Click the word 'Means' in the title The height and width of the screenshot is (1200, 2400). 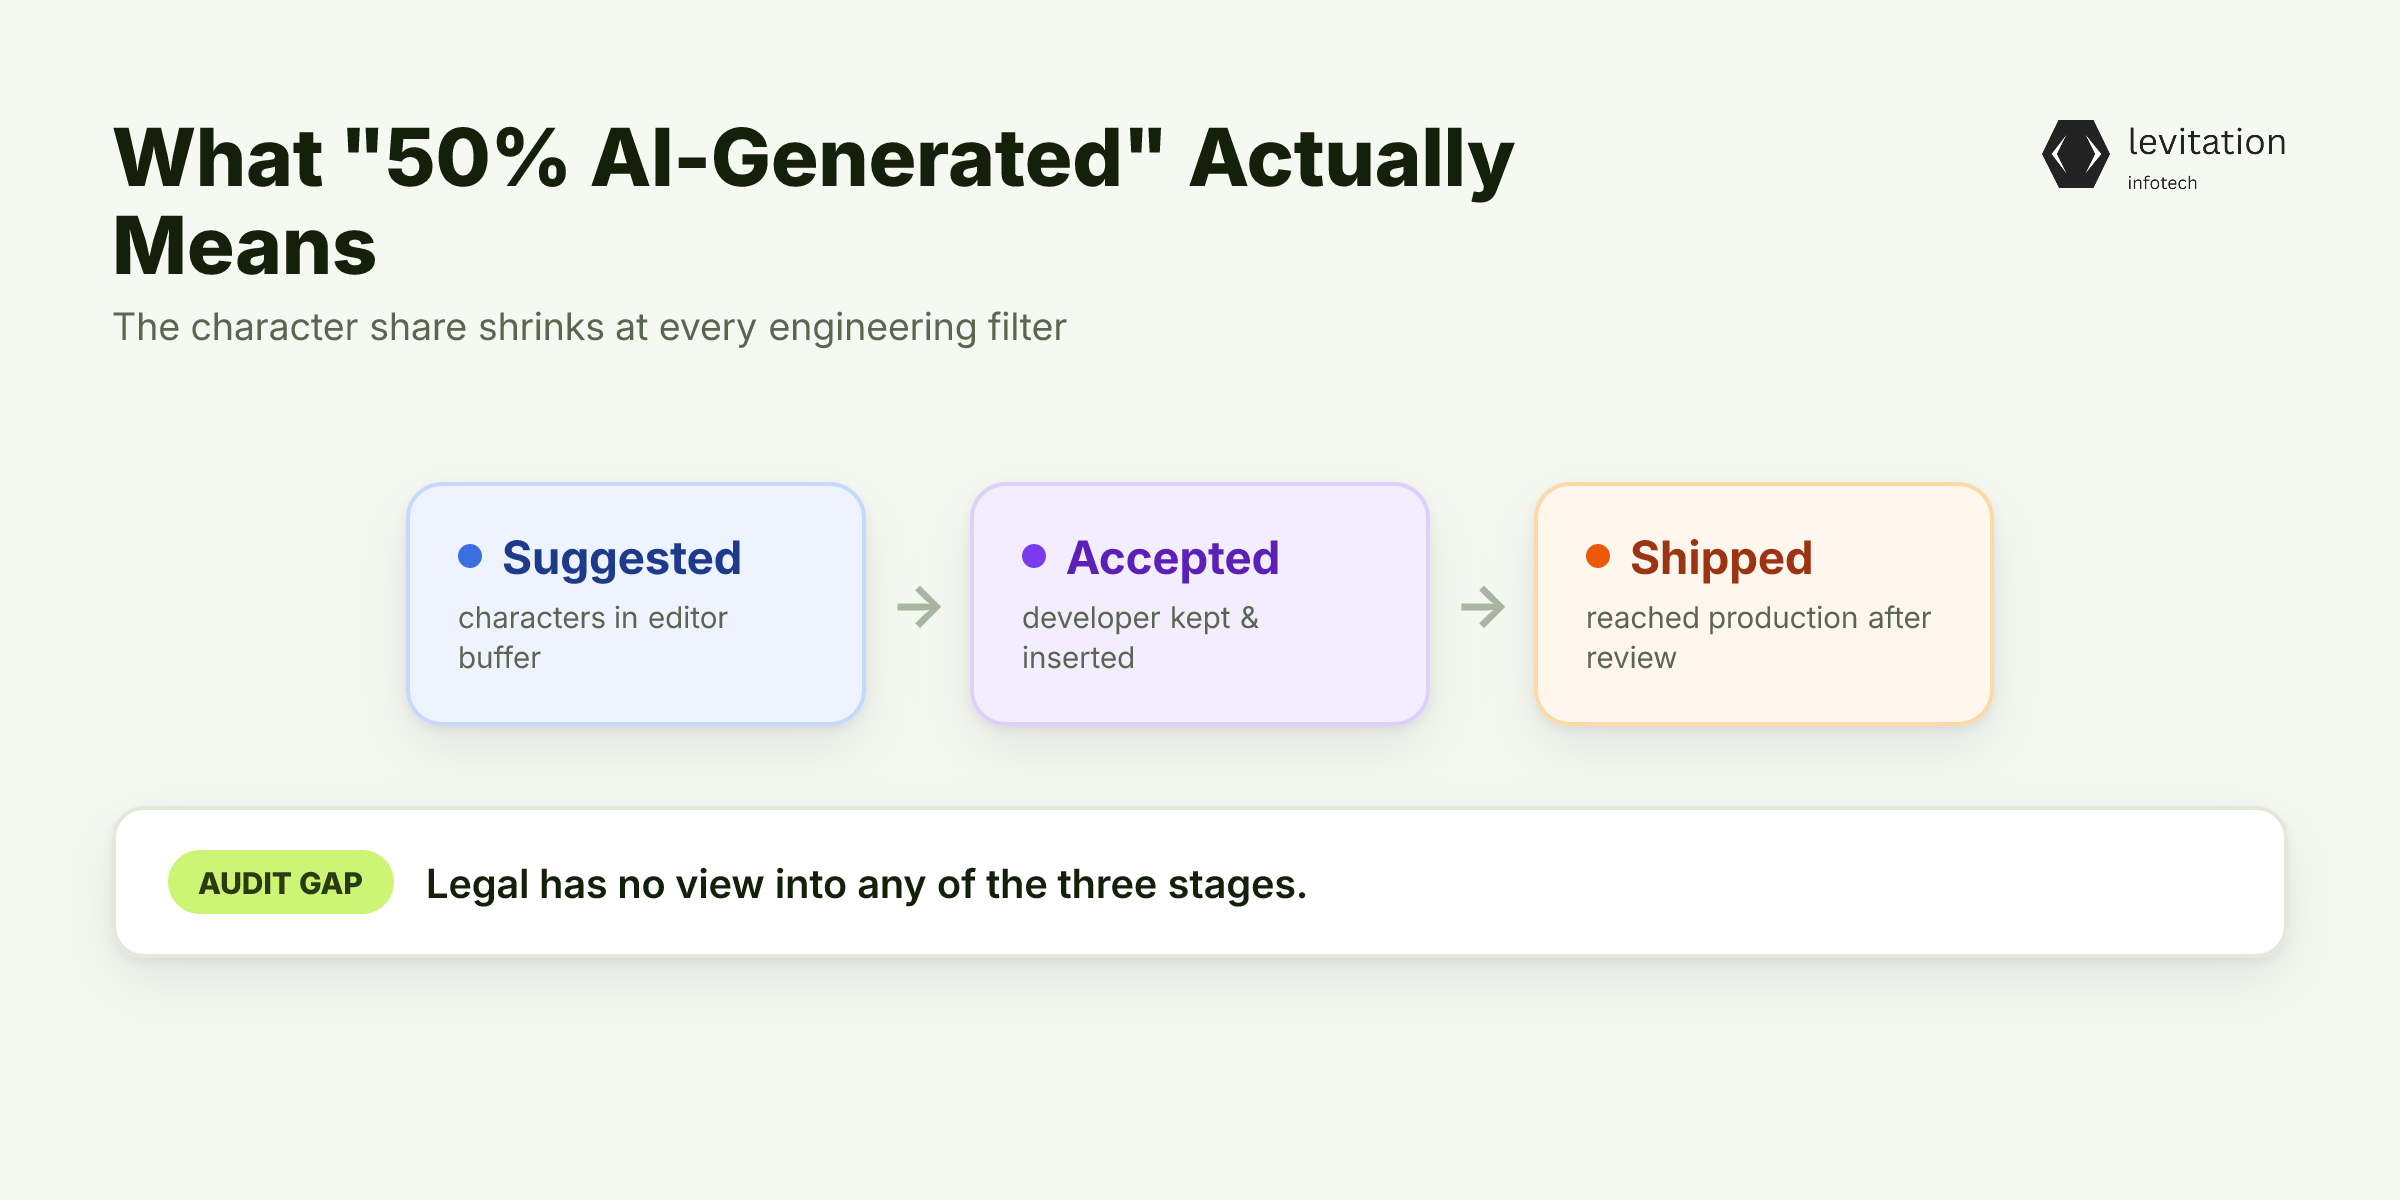click(x=245, y=246)
